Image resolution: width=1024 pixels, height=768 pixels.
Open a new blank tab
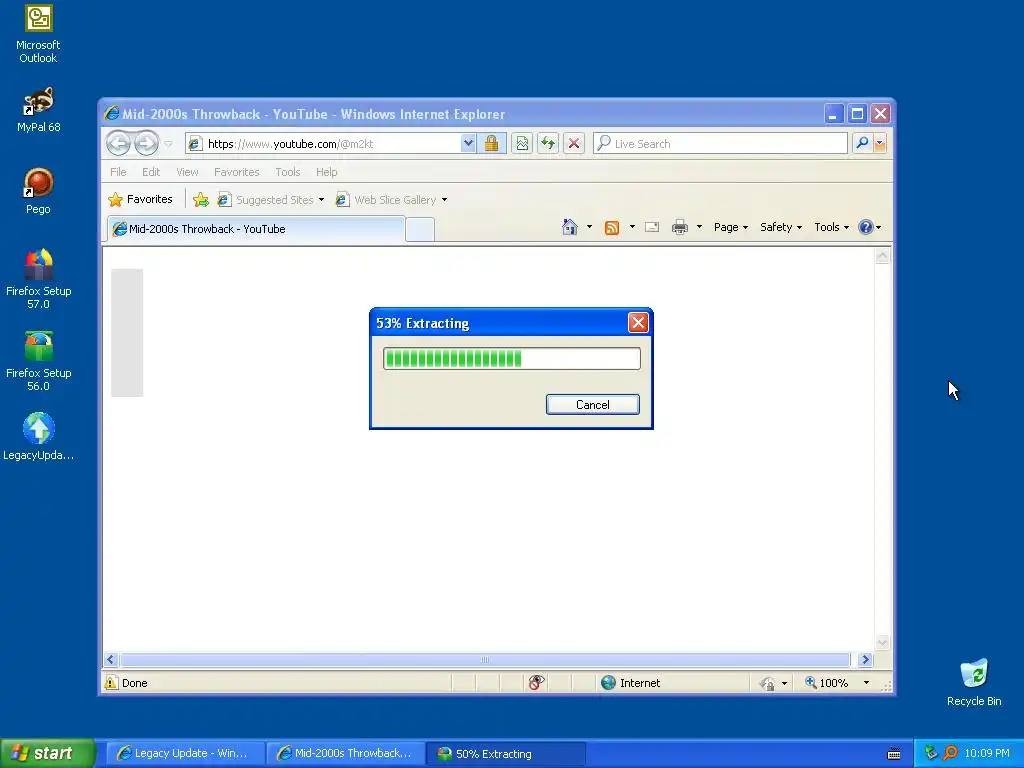click(420, 229)
